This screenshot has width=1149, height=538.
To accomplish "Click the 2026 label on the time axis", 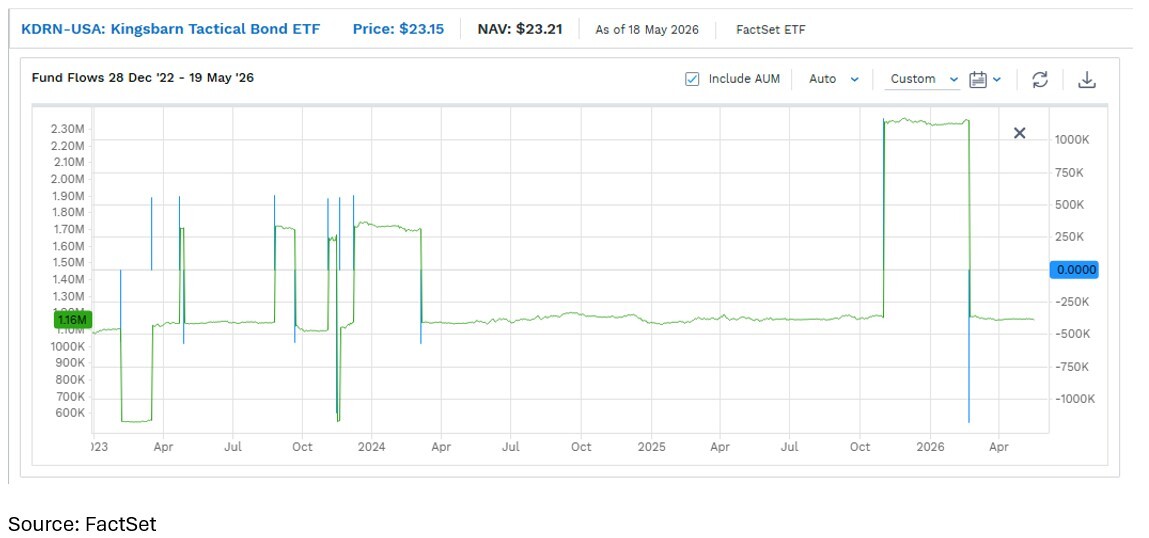I will point(931,446).
